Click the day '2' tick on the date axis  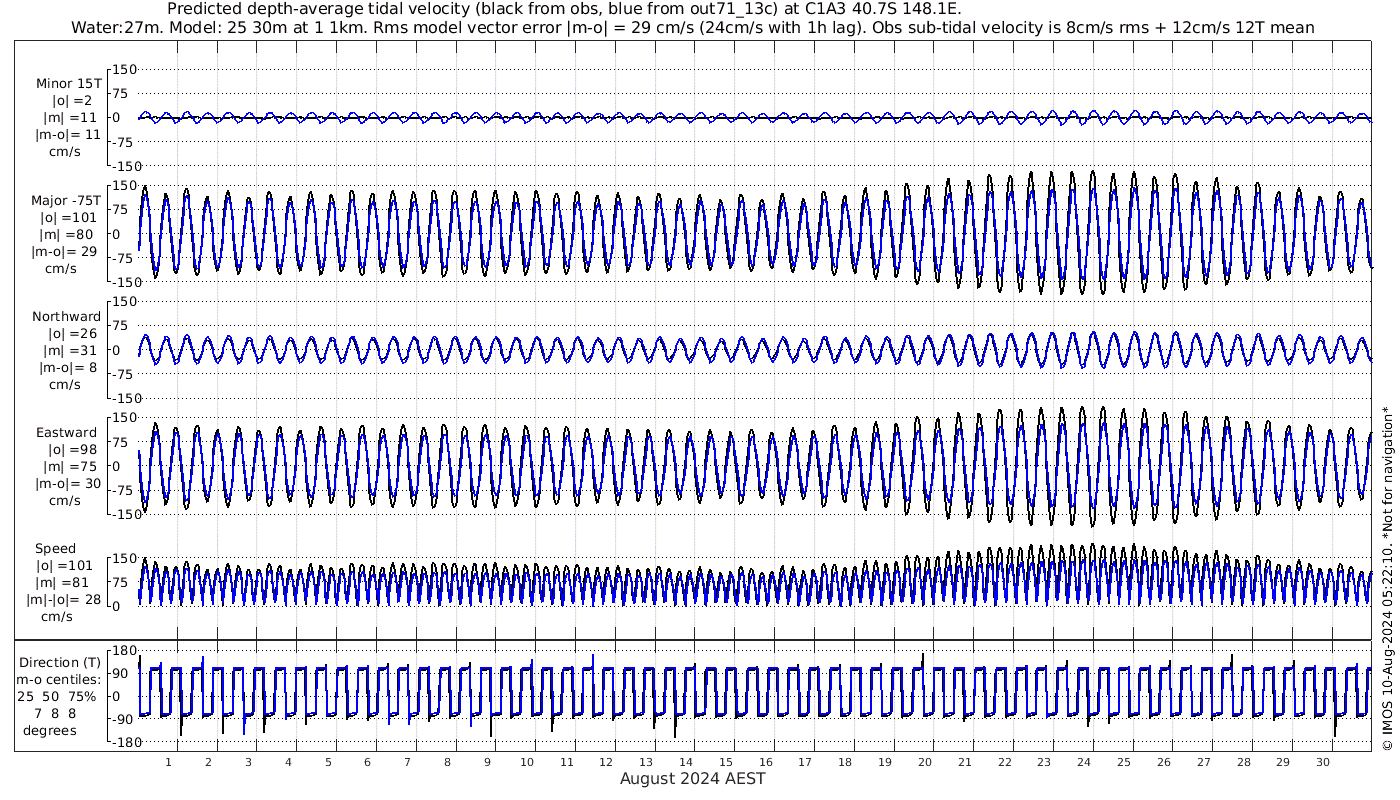click(209, 762)
